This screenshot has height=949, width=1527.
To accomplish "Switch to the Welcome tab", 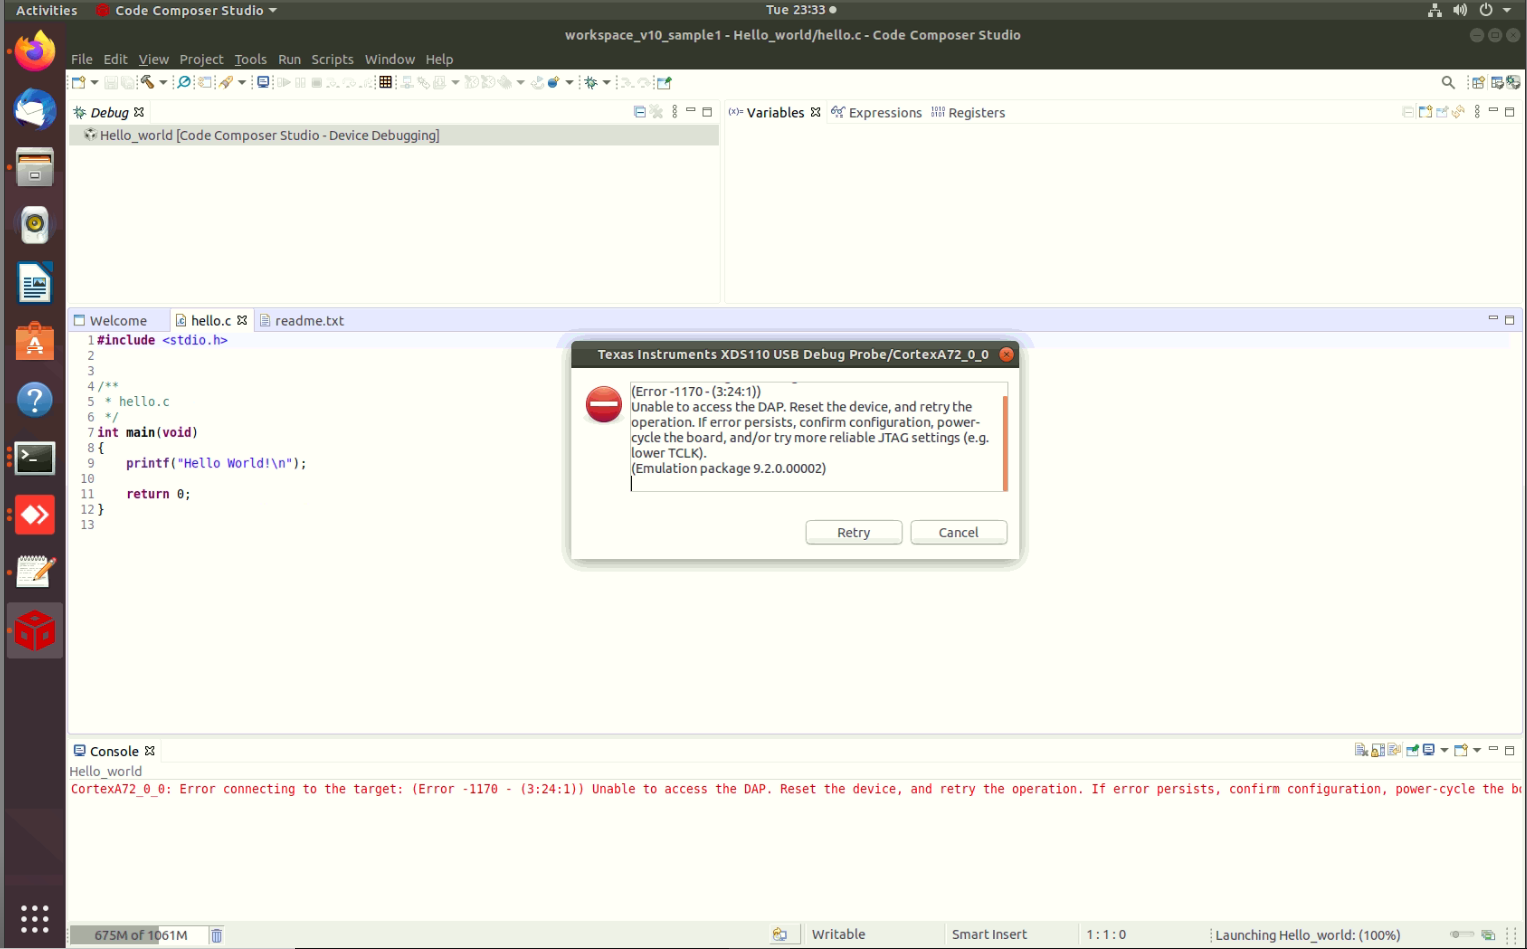I will 111,321.
